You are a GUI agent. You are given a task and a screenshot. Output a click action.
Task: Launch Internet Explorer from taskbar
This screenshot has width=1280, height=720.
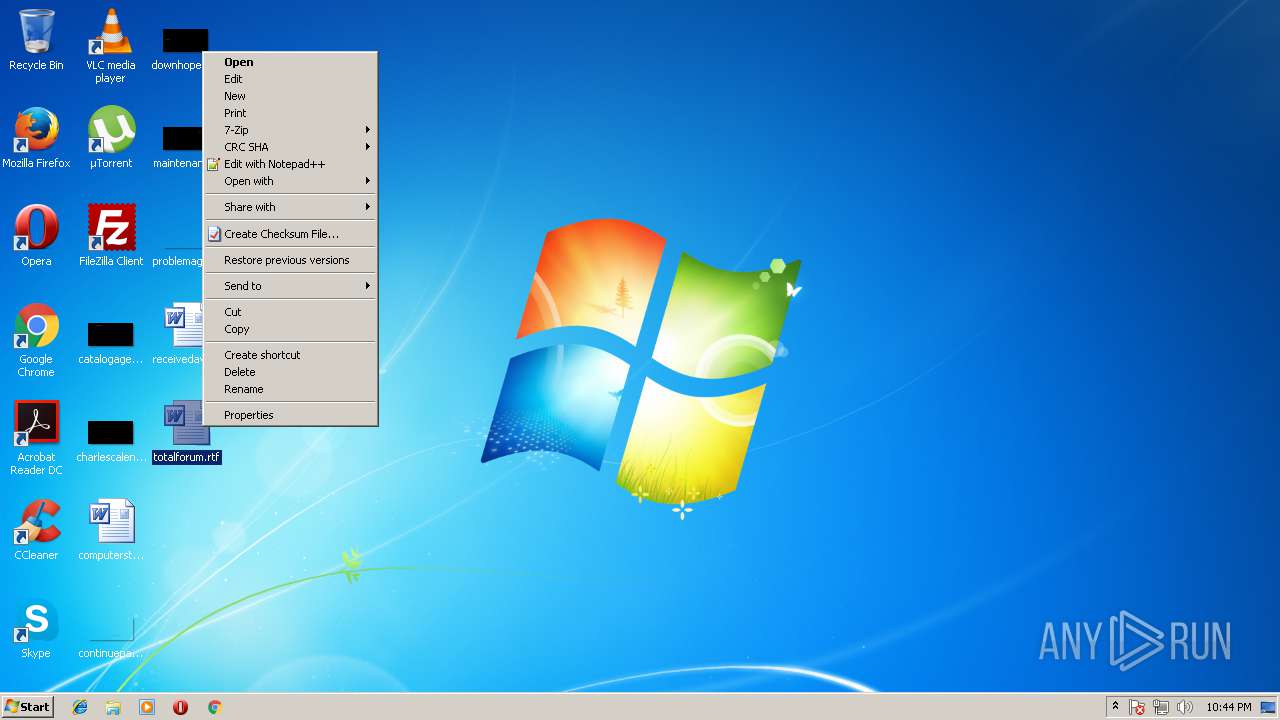[x=80, y=707]
